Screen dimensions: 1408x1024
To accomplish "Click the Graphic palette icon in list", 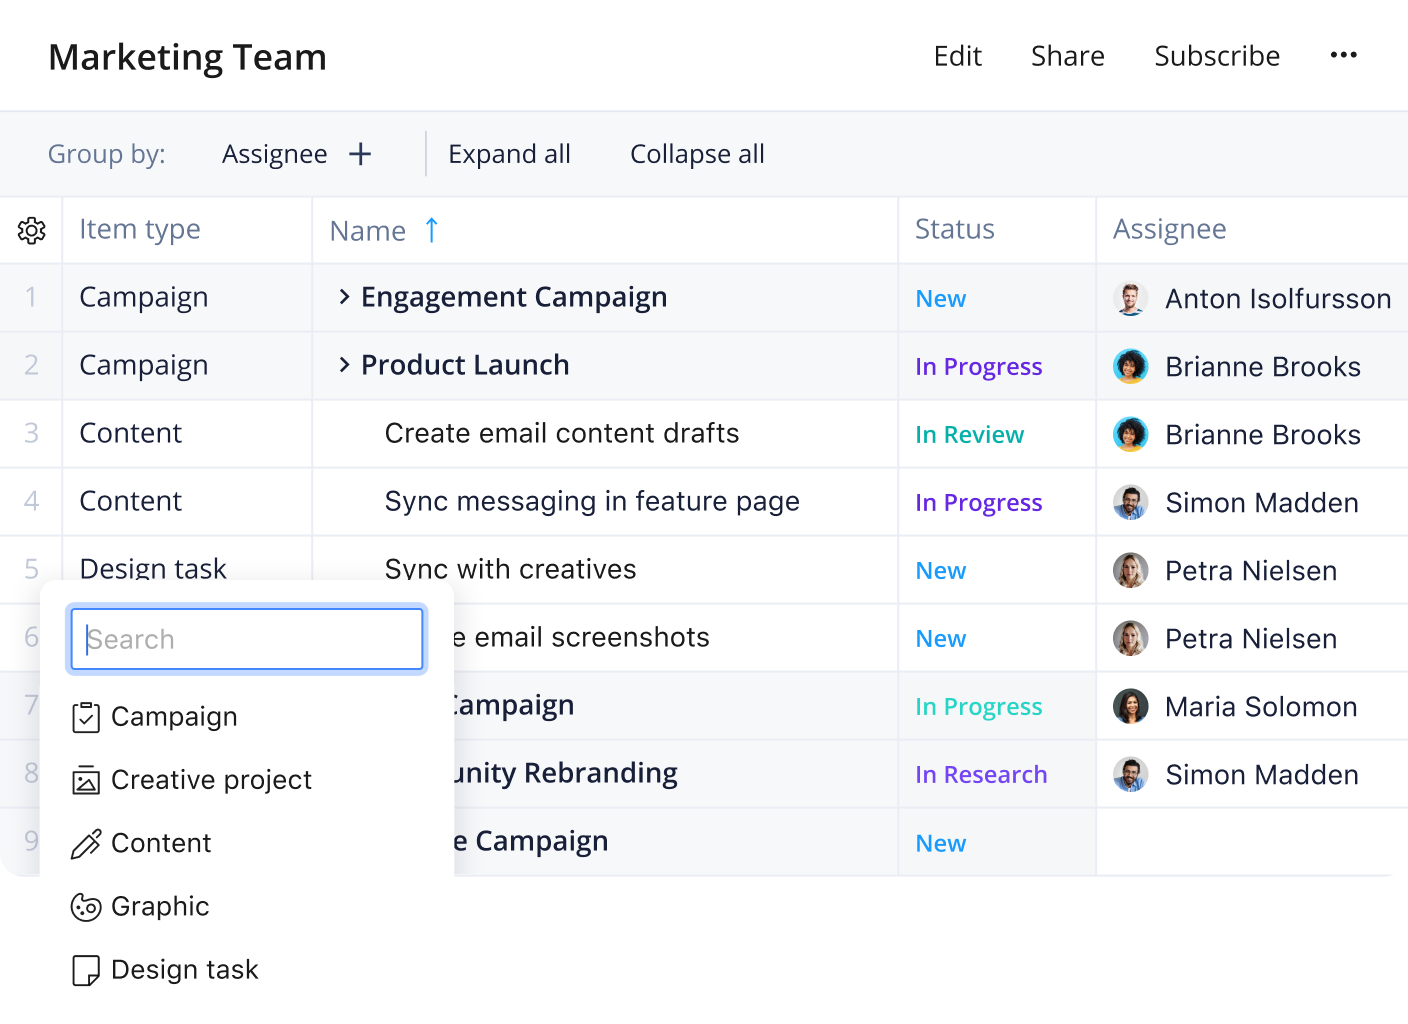I will (x=86, y=907).
